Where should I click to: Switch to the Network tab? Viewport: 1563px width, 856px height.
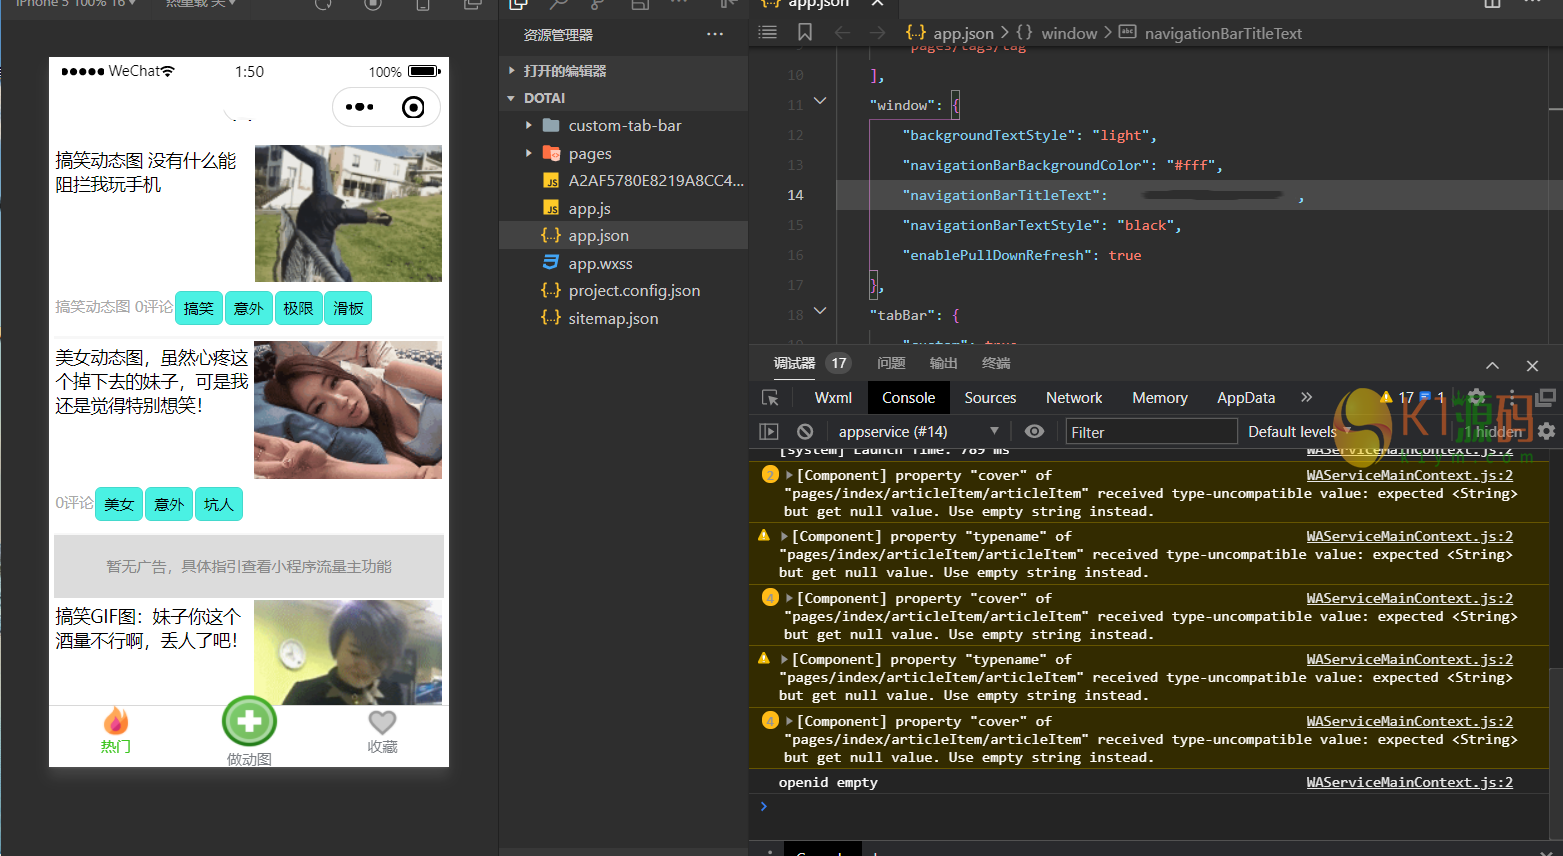pos(1073,398)
